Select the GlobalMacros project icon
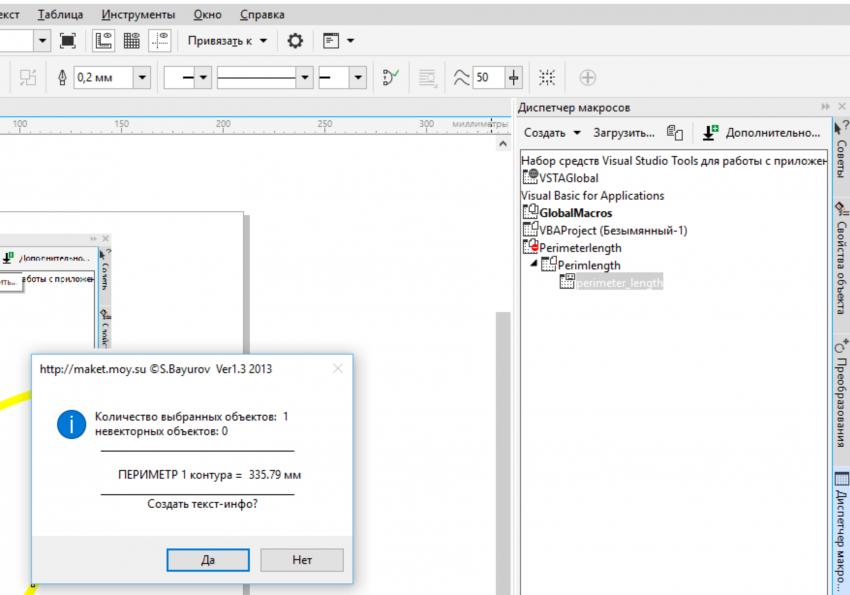This screenshot has height=595, width=850. [x=531, y=213]
